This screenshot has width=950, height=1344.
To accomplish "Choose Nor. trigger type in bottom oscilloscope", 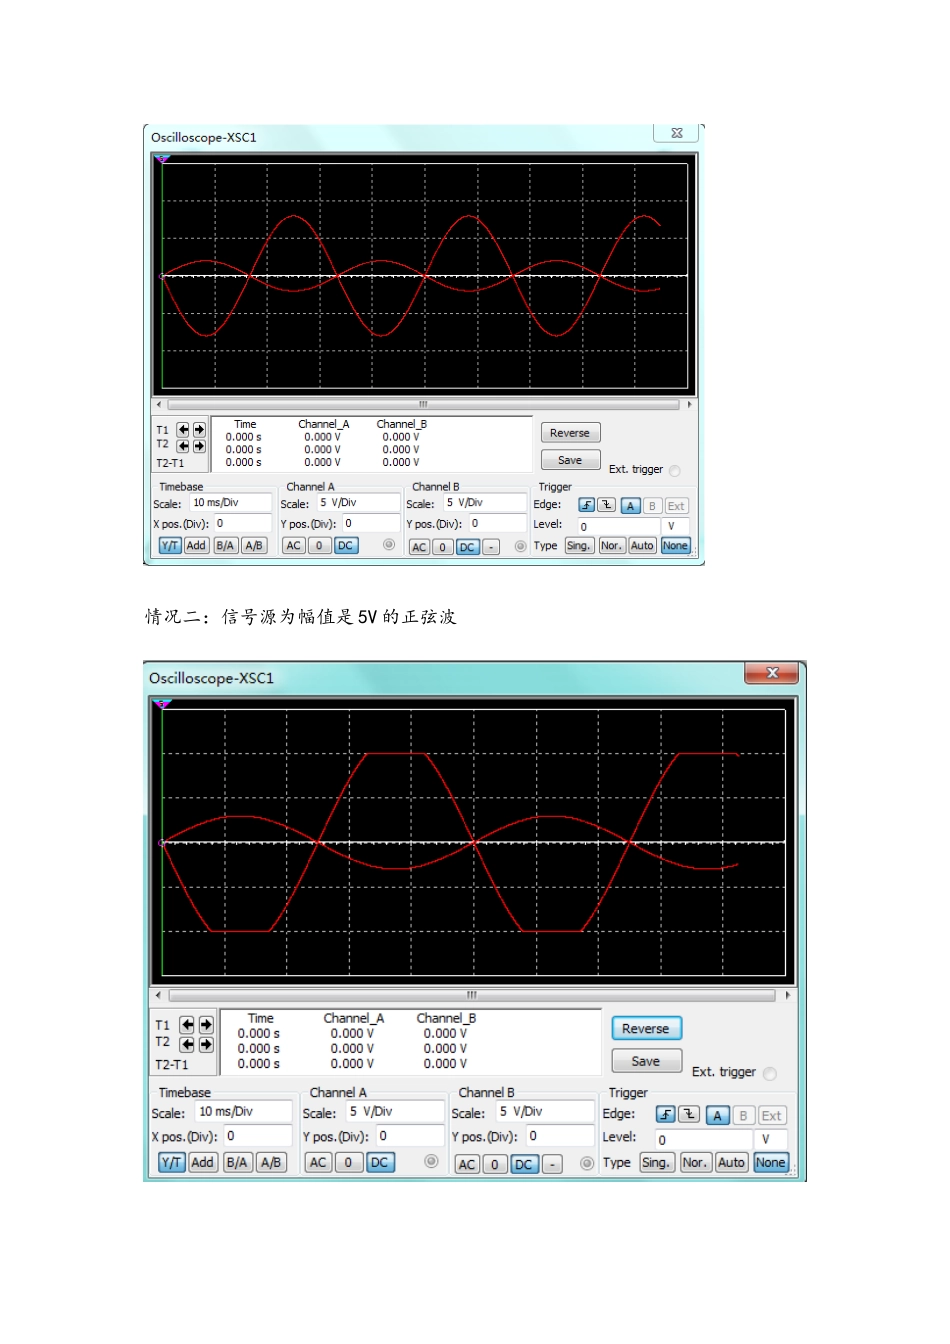I will 695,1163.
